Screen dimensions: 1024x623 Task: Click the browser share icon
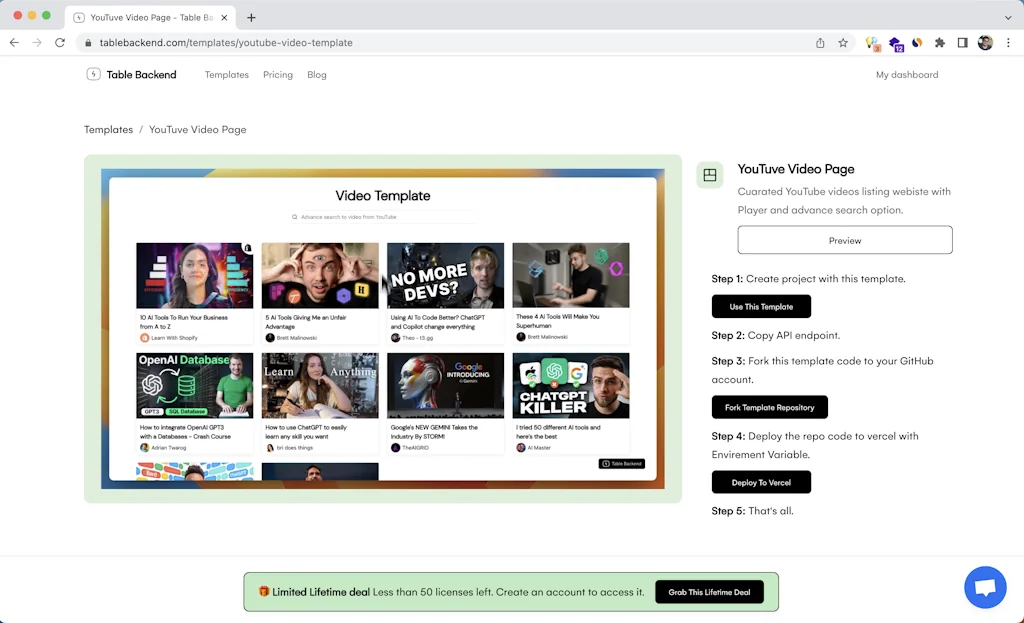click(x=820, y=43)
